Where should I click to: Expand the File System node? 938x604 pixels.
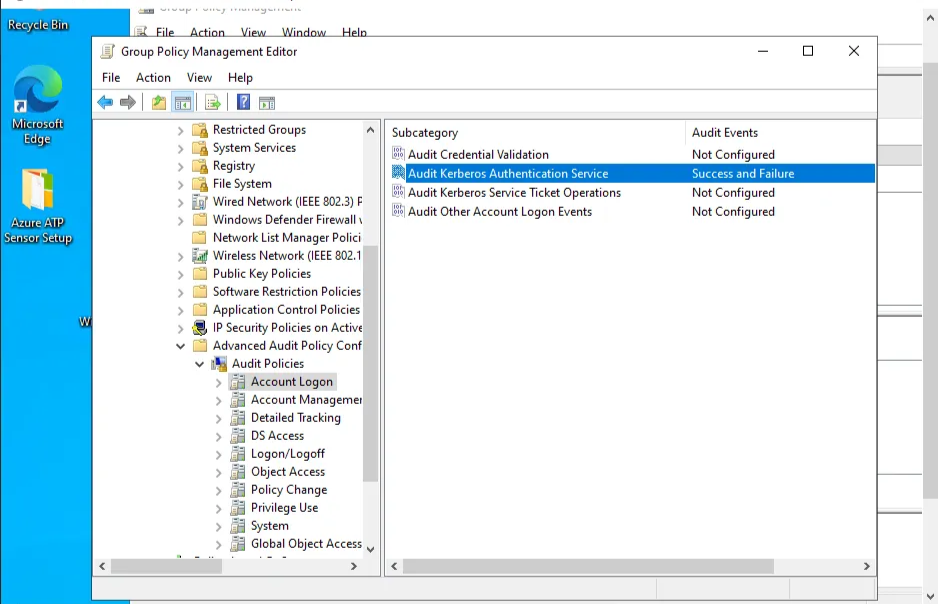click(181, 184)
